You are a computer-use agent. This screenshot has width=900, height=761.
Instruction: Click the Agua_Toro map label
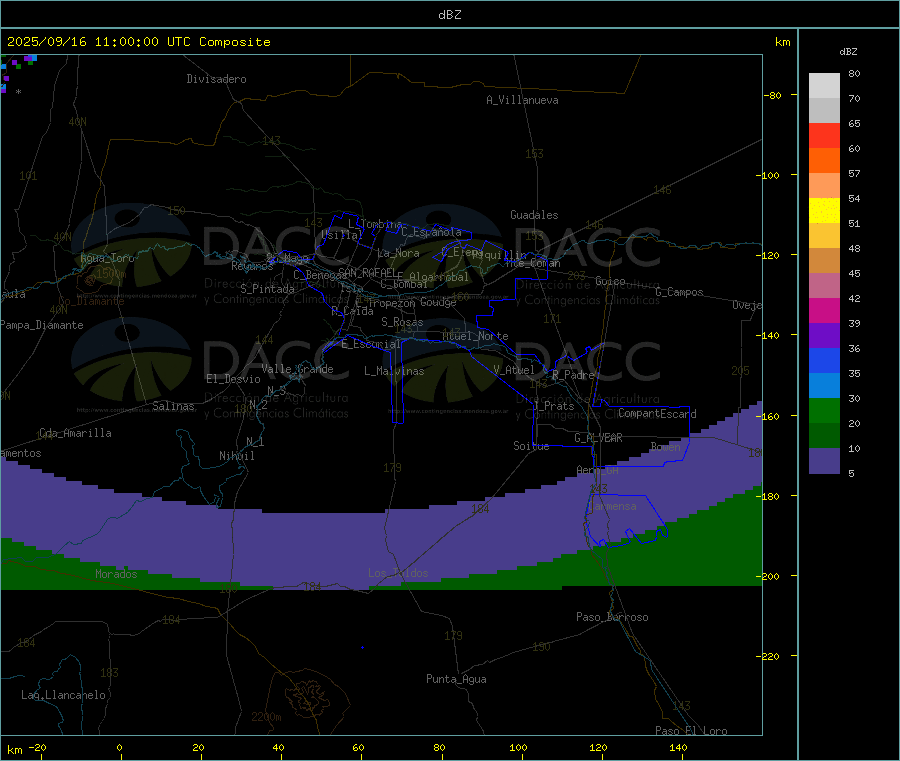point(107,258)
